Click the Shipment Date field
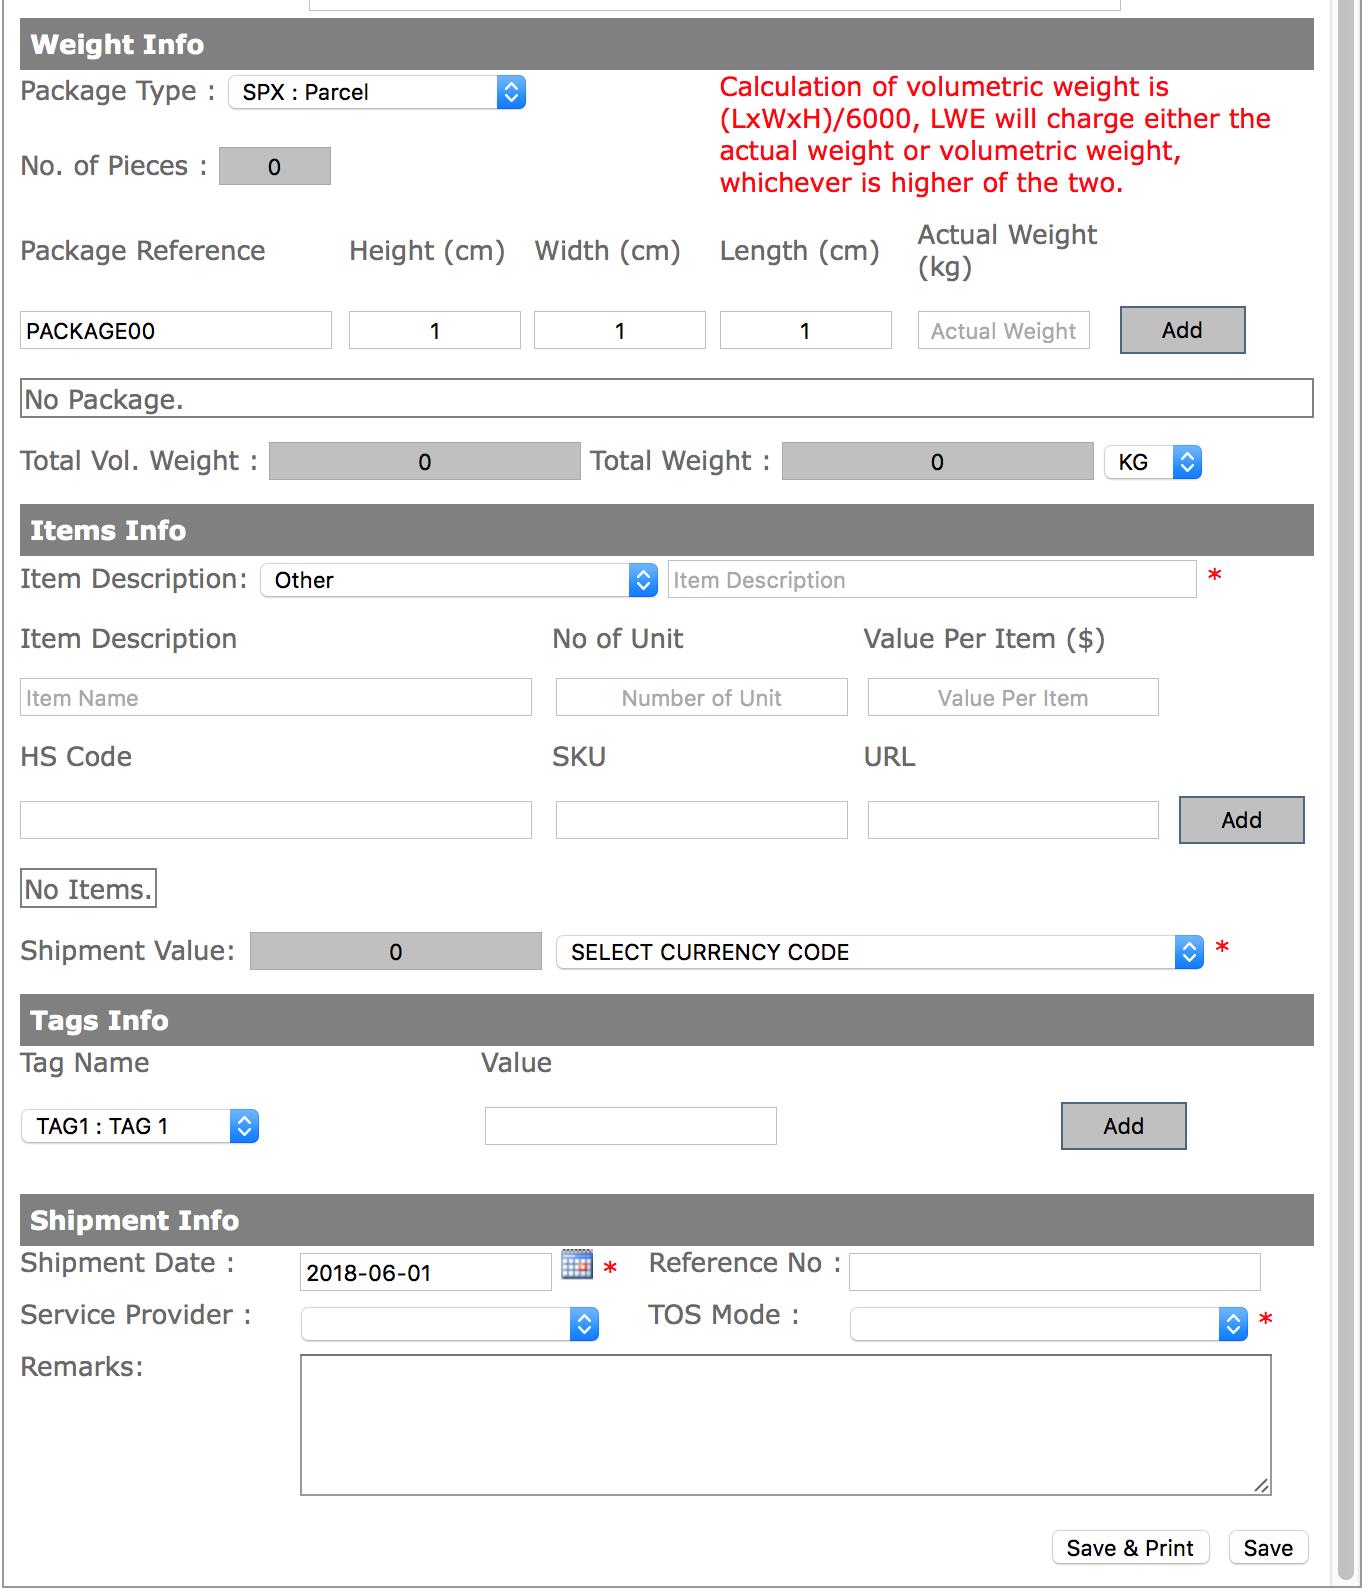The image size is (1366, 1588). pyautogui.click(x=426, y=1272)
